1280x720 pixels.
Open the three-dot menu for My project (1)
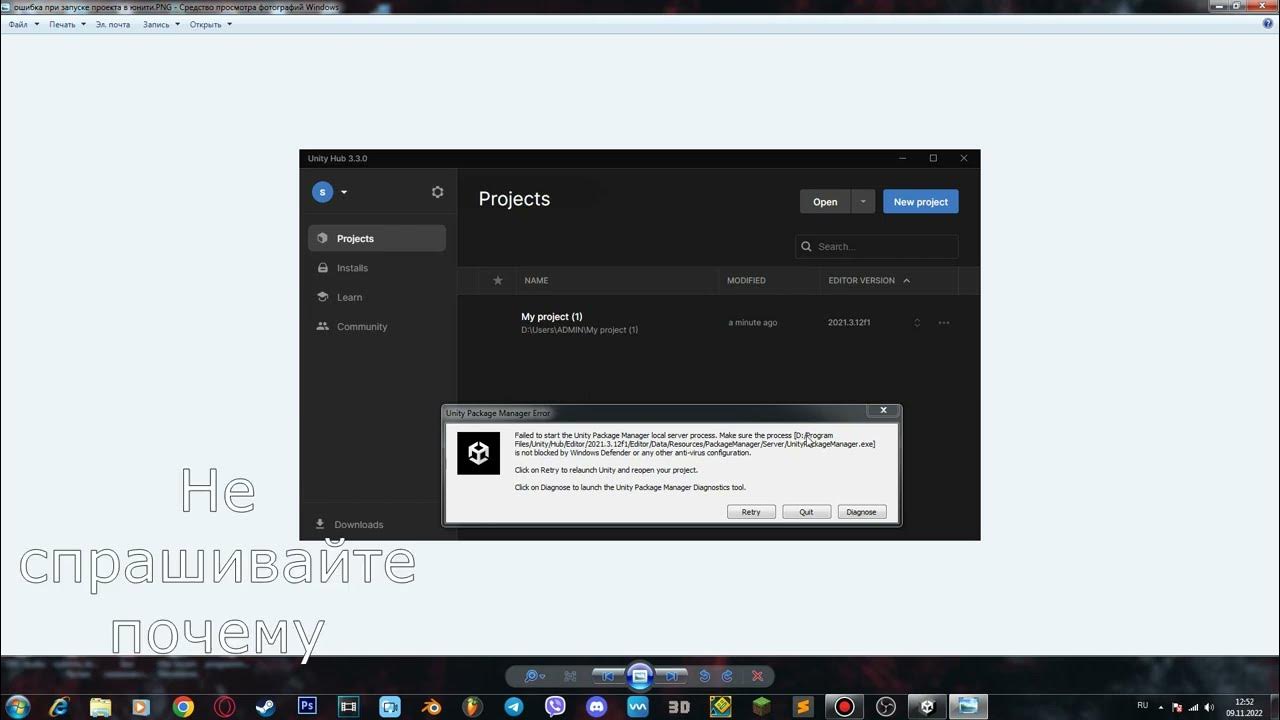click(944, 322)
